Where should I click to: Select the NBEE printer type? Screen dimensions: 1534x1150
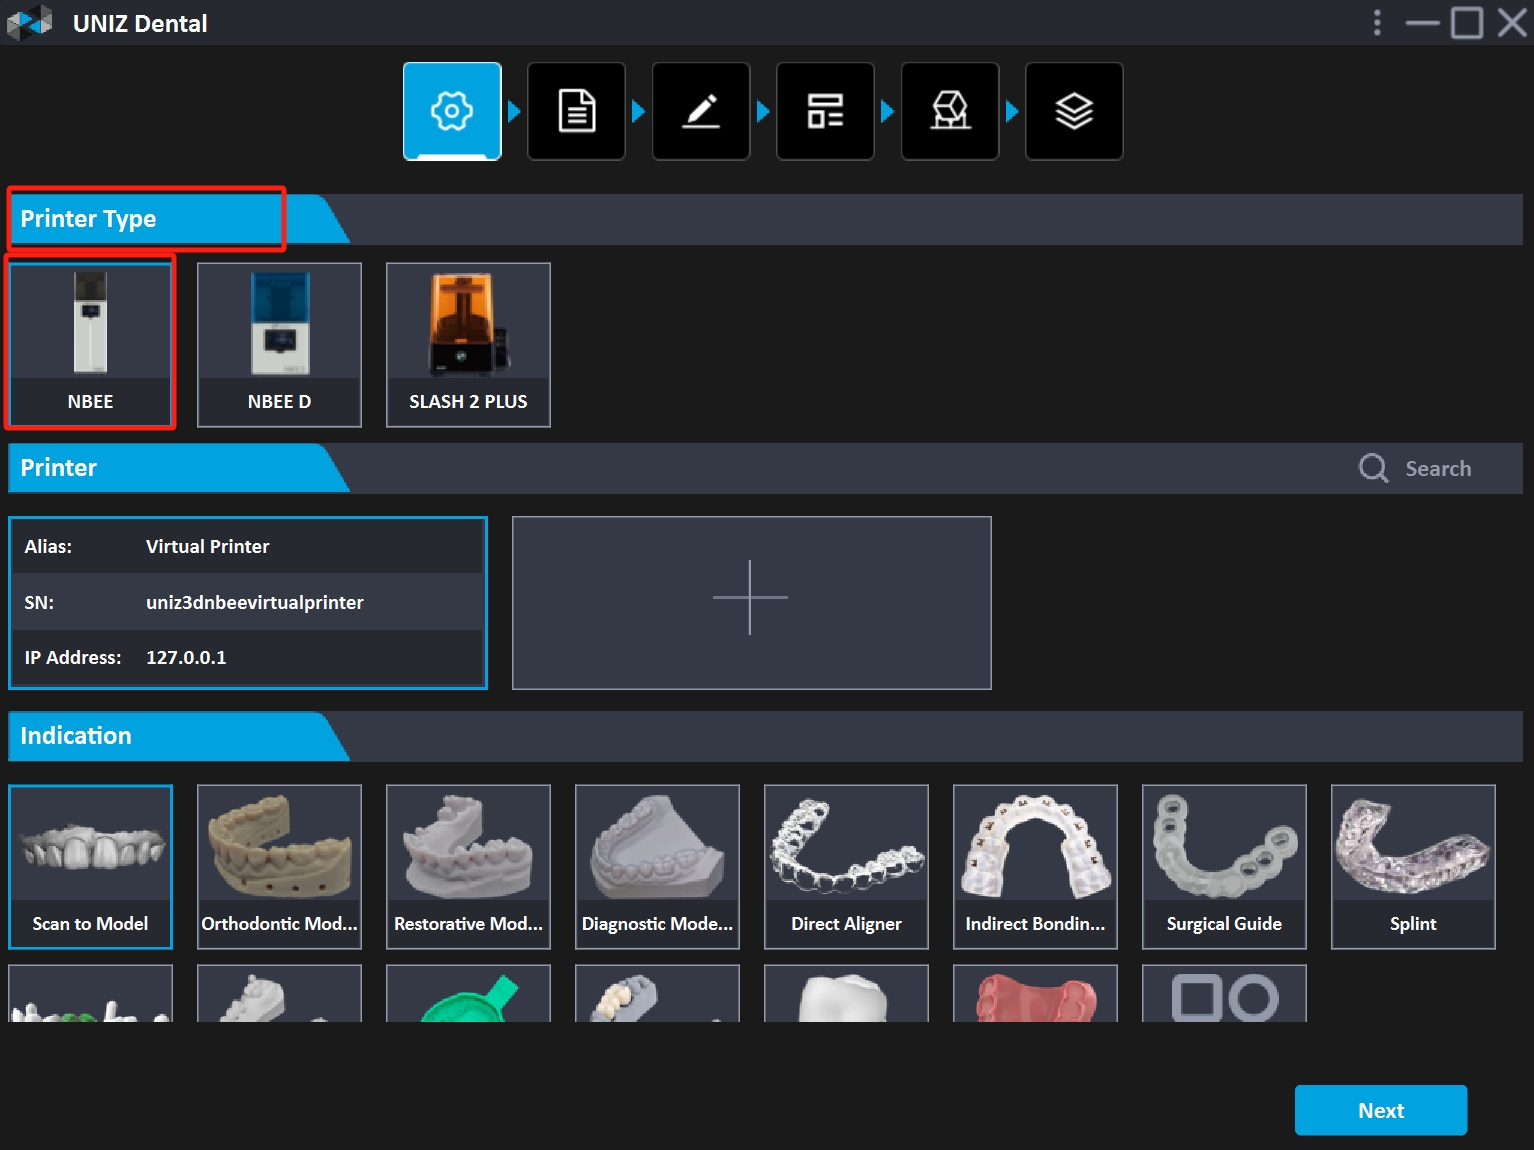pos(90,345)
